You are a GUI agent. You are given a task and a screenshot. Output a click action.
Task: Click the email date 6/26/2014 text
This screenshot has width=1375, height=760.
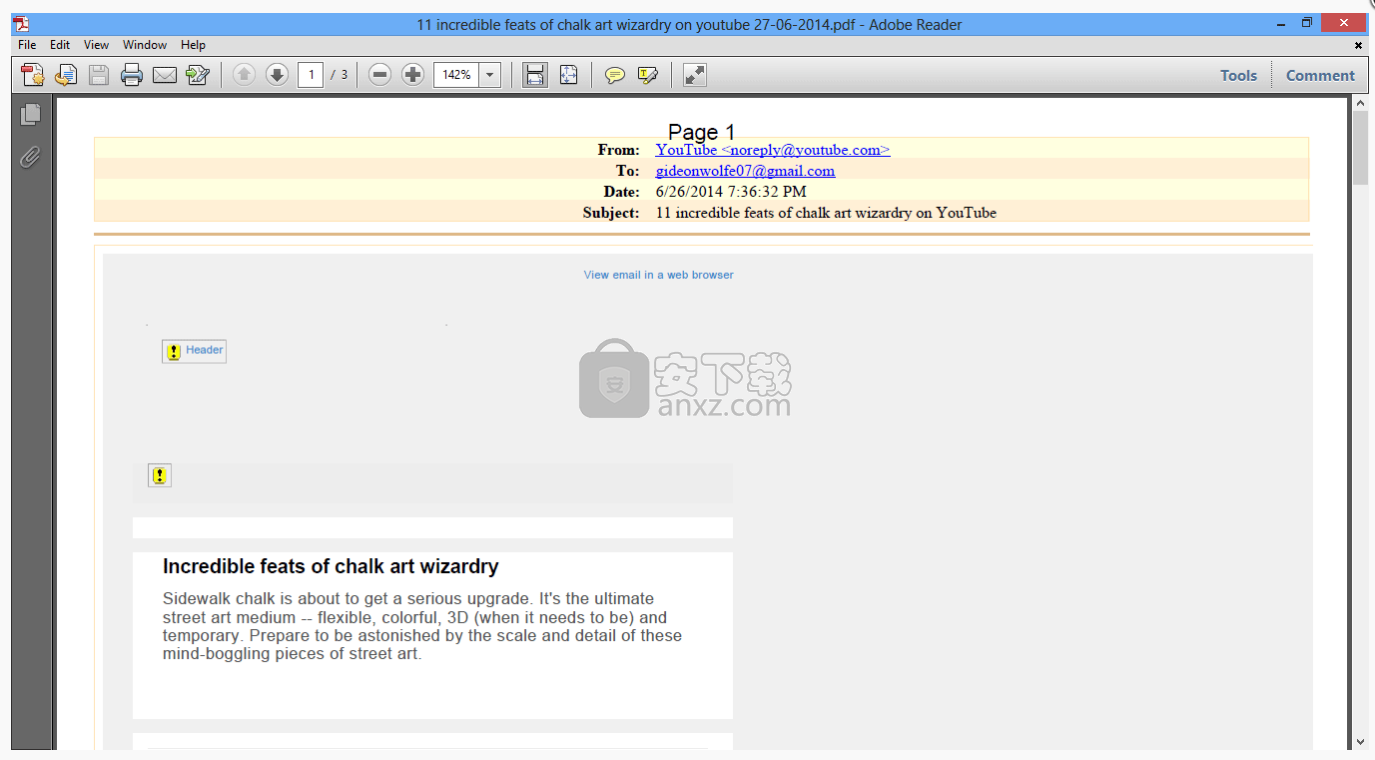tap(731, 192)
